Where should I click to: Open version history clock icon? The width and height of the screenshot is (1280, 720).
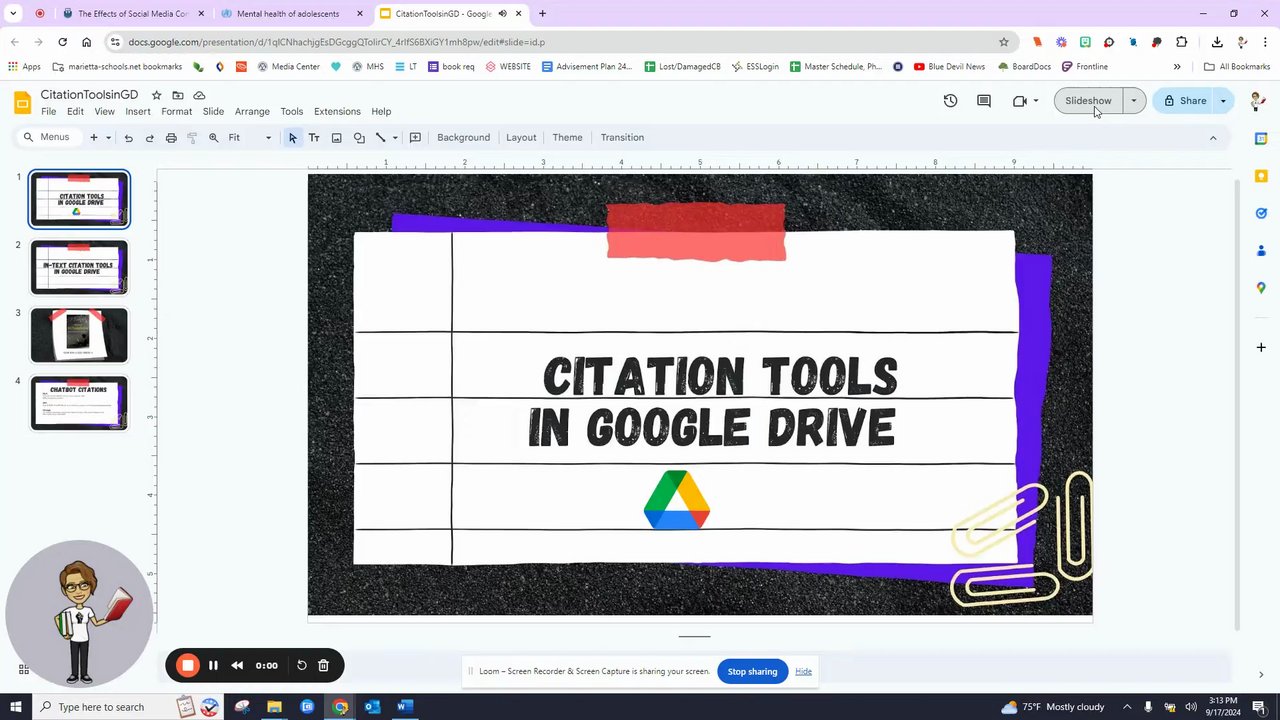pyautogui.click(x=950, y=101)
